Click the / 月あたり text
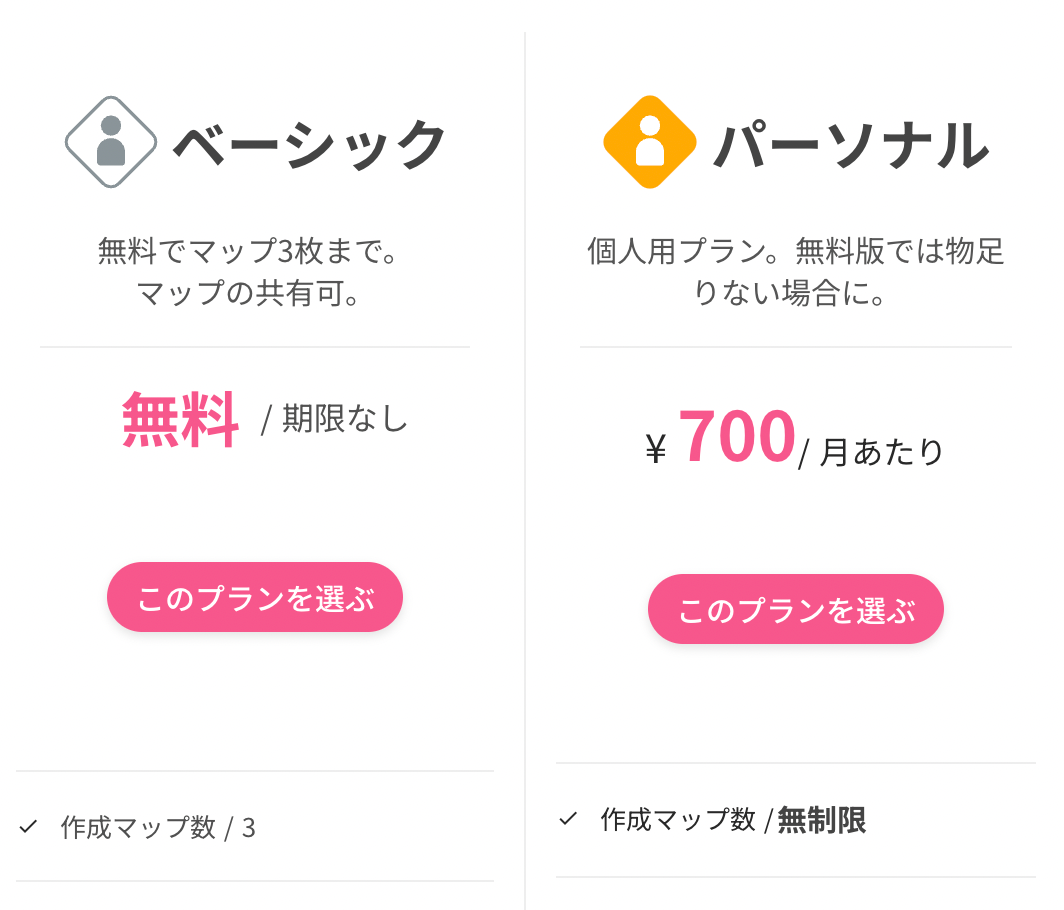The width and height of the screenshot is (1064, 910). 871,452
